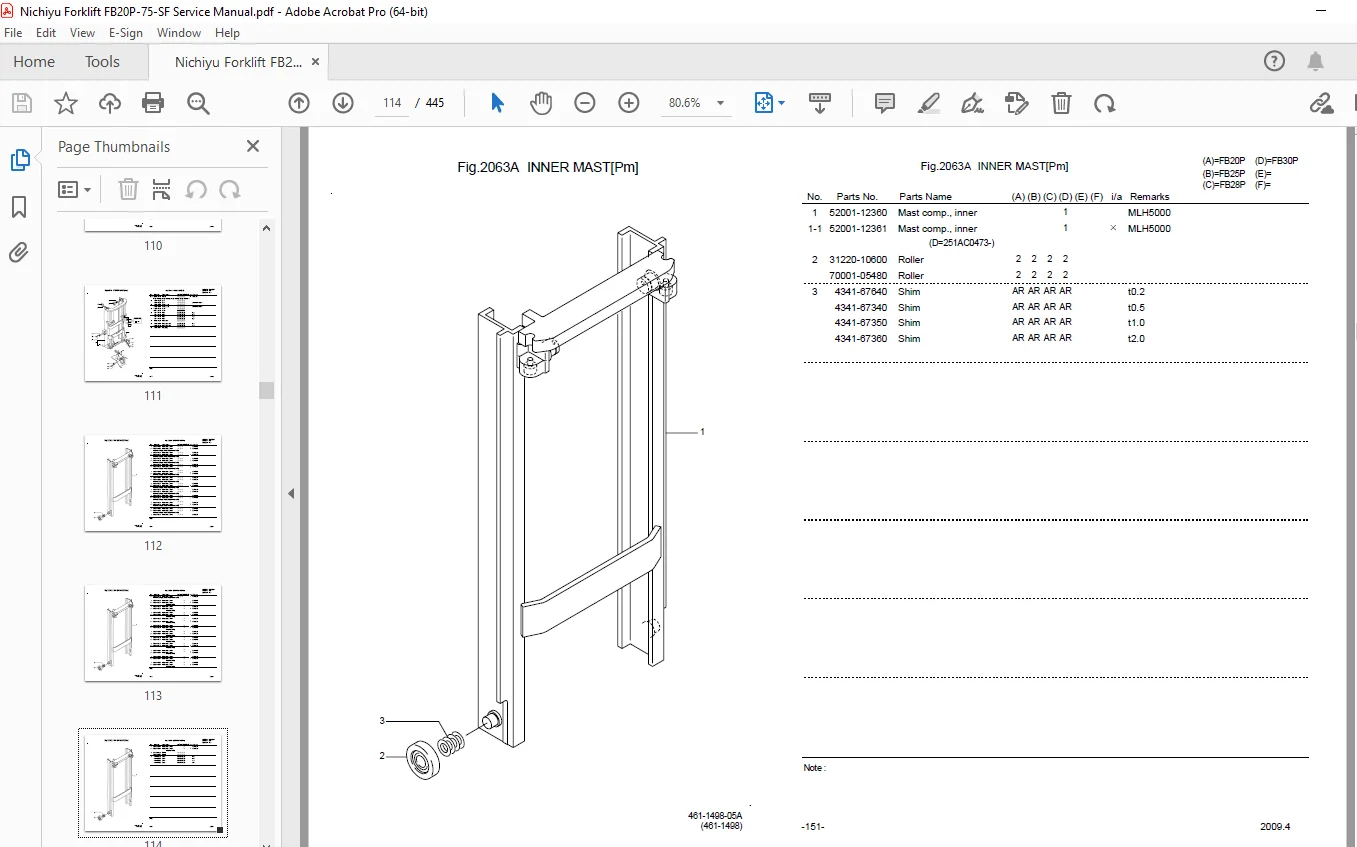Screen dimensions: 1357x847
Task: Rotate the page with the rotate icon
Action: tap(1105, 103)
